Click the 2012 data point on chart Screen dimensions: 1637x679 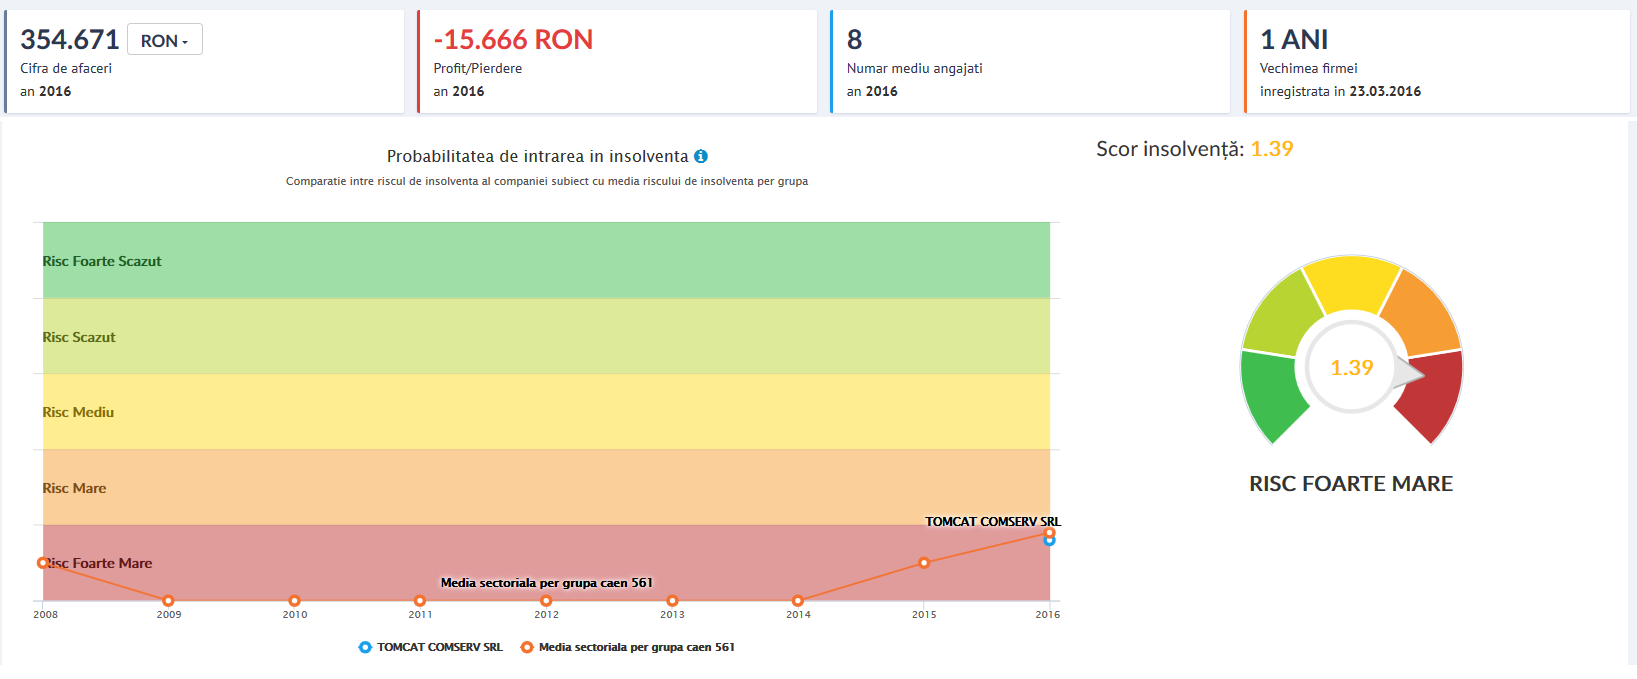(x=546, y=601)
